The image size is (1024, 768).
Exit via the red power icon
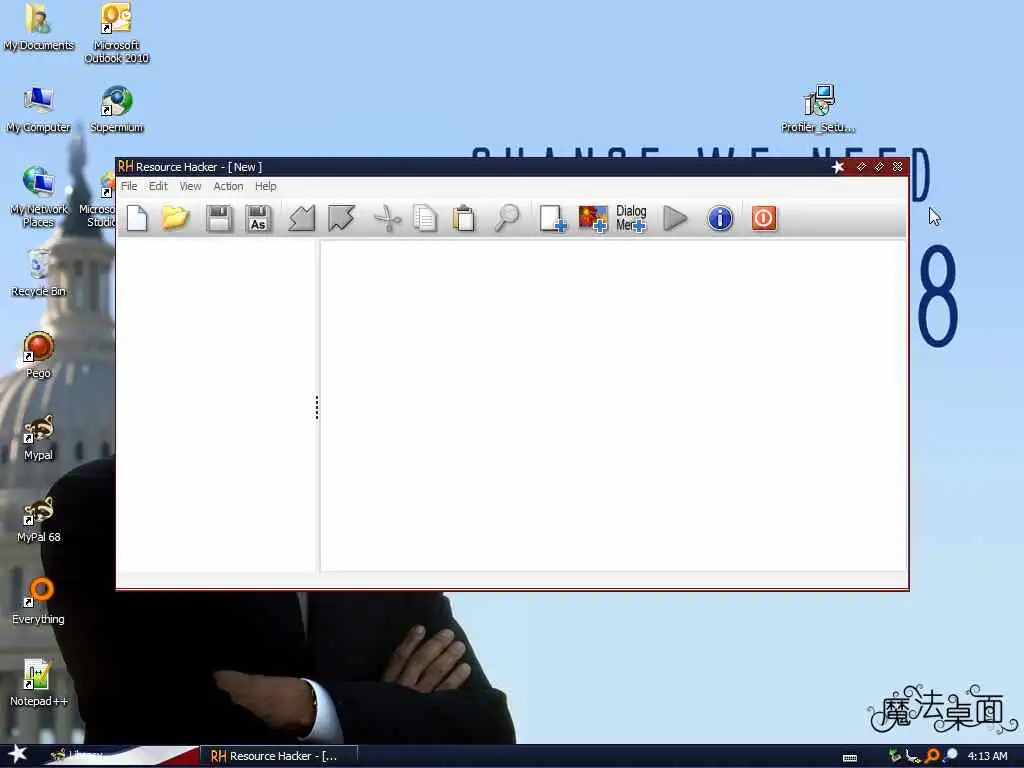click(x=763, y=218)
